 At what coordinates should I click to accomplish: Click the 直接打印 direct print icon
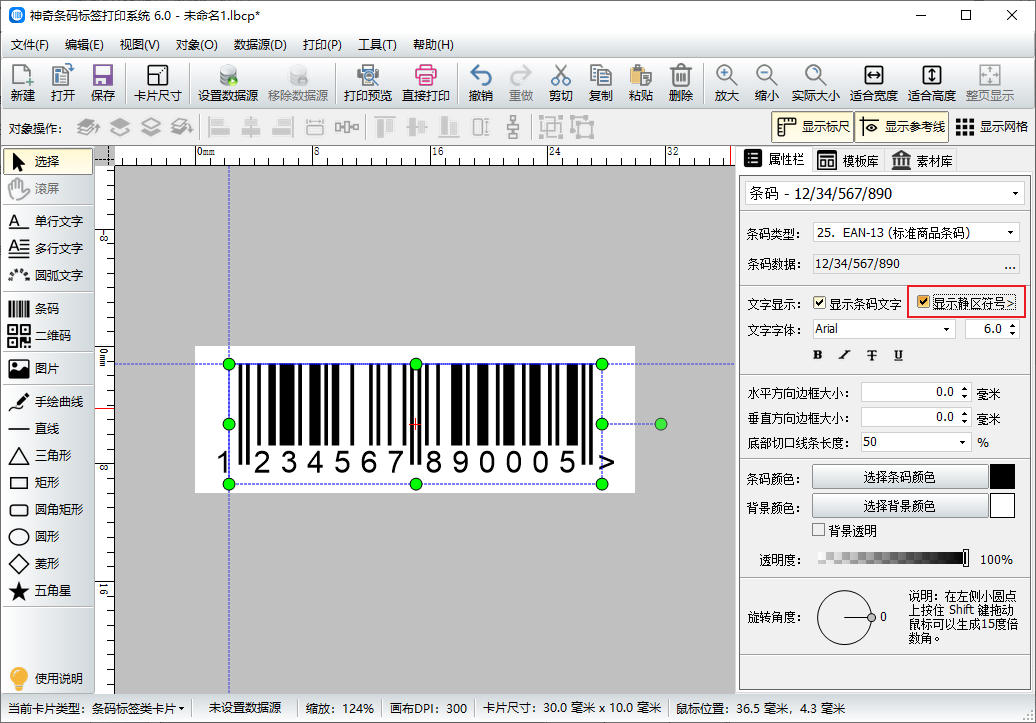click(x=425, y=83)
